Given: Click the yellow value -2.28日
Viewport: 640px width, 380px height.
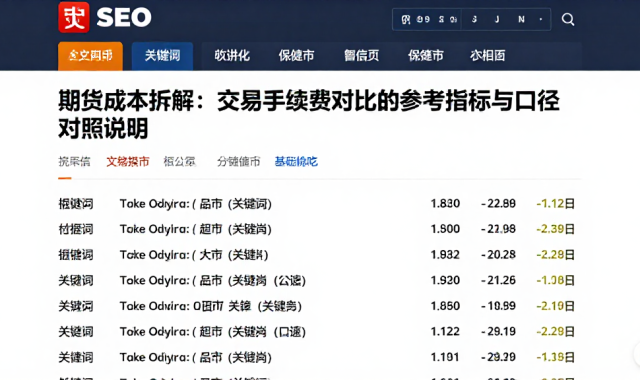Looking at the screenshot, I should point(556,255).
